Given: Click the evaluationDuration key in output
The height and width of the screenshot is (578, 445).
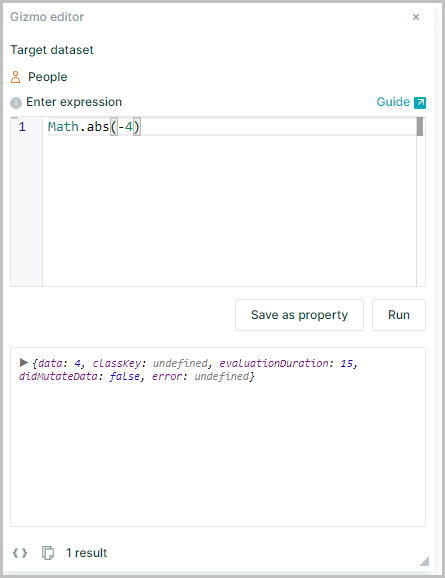Looking at the screenshot, I should click(x=274, y=363).
